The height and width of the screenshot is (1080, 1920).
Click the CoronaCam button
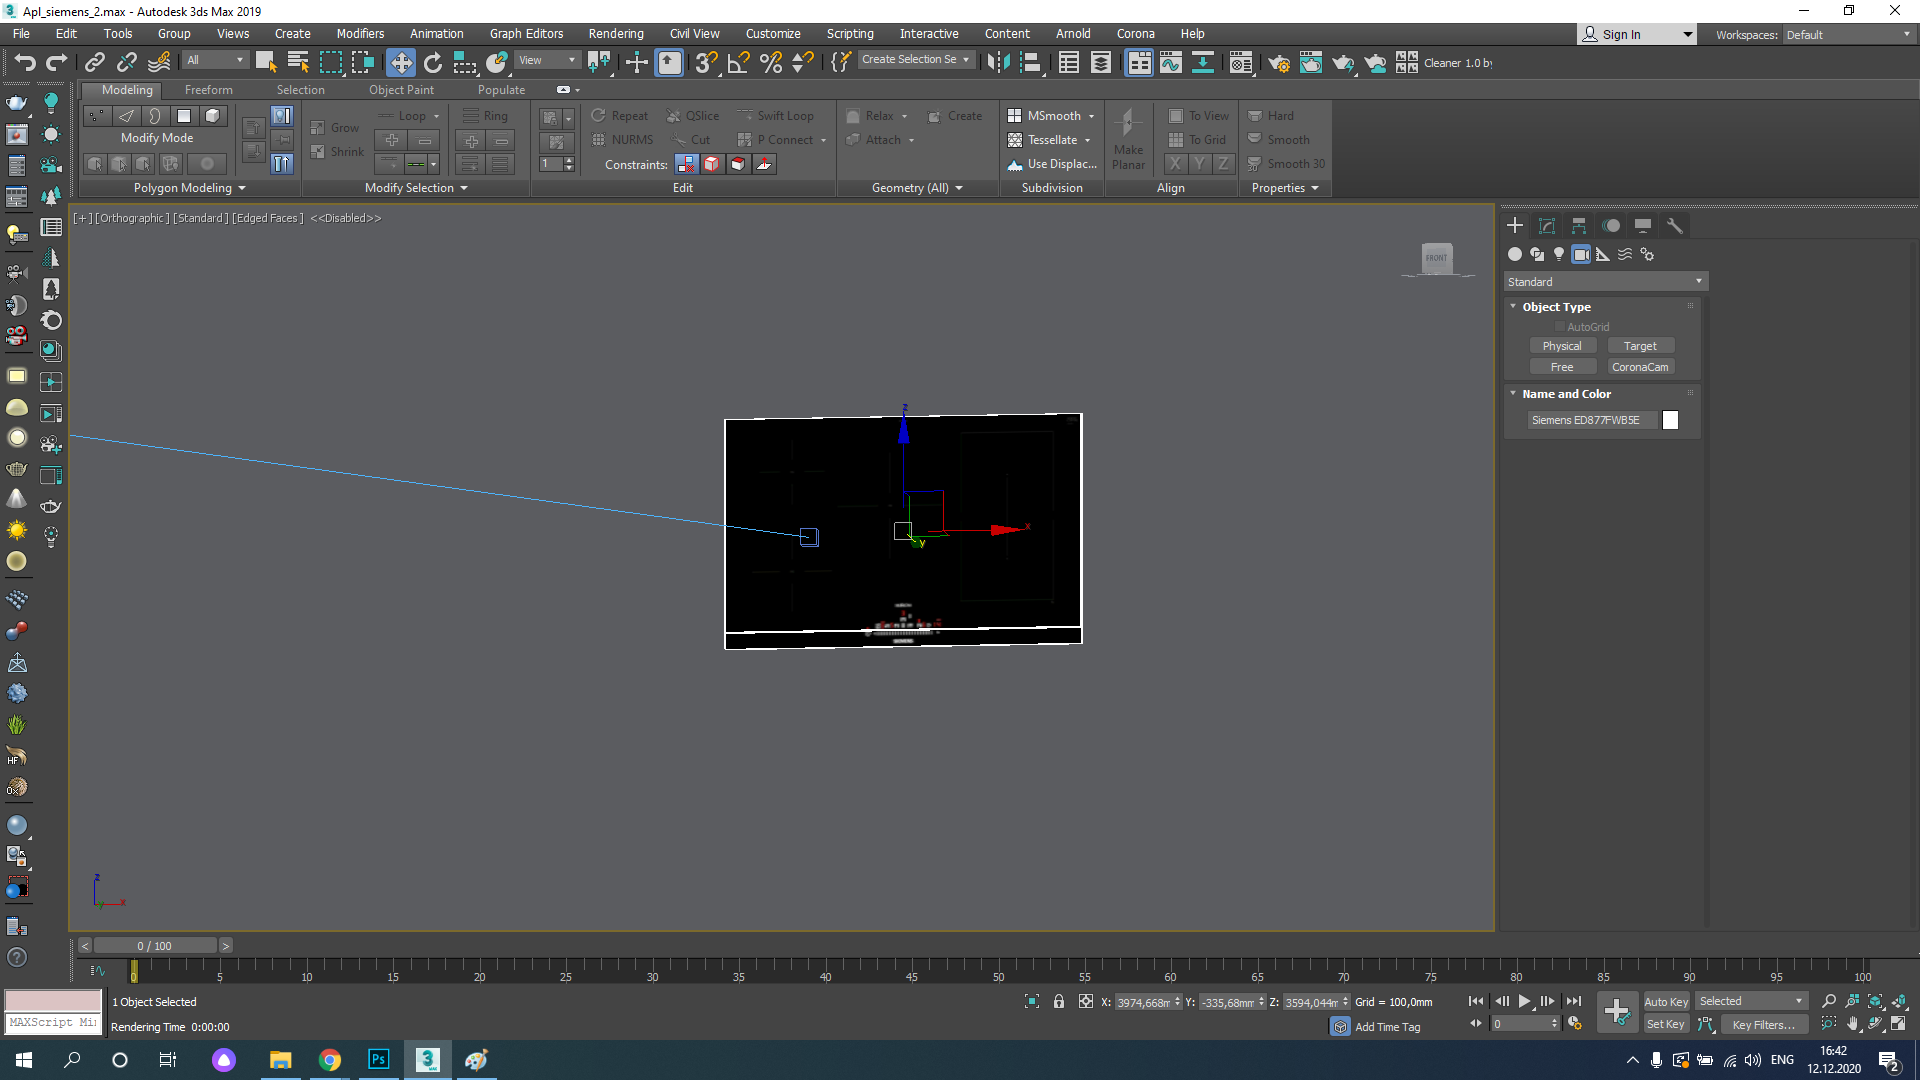click(x=1640, y=367)
